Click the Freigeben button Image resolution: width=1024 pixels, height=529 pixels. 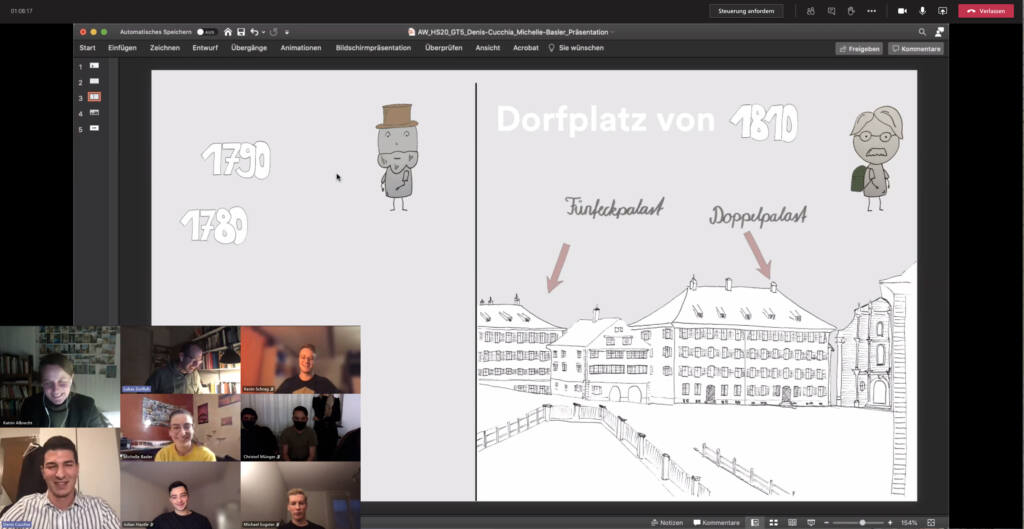[x=859, y=48]
